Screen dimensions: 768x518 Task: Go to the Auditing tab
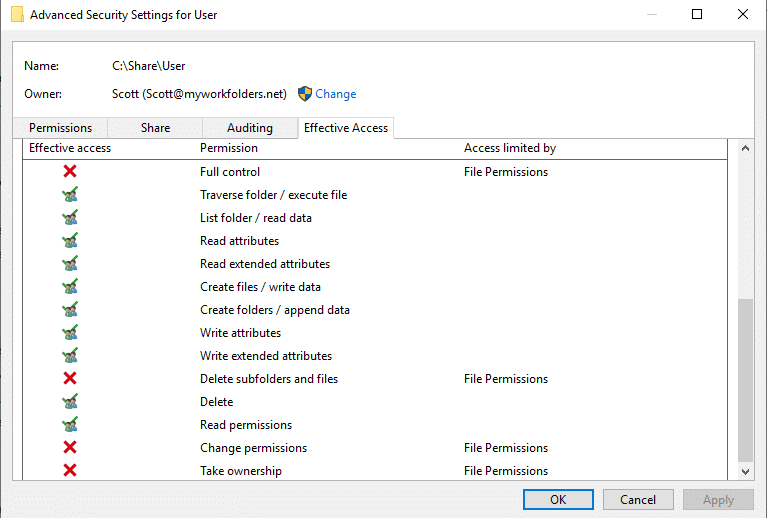250,128
